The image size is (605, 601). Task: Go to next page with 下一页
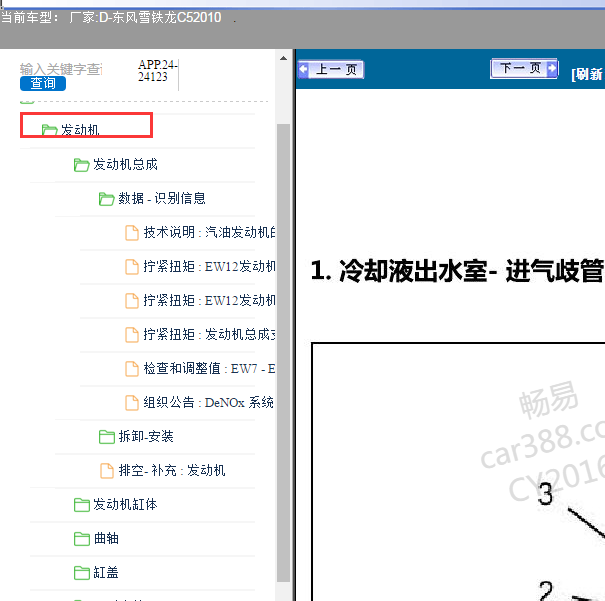click(x=524, y=69)
